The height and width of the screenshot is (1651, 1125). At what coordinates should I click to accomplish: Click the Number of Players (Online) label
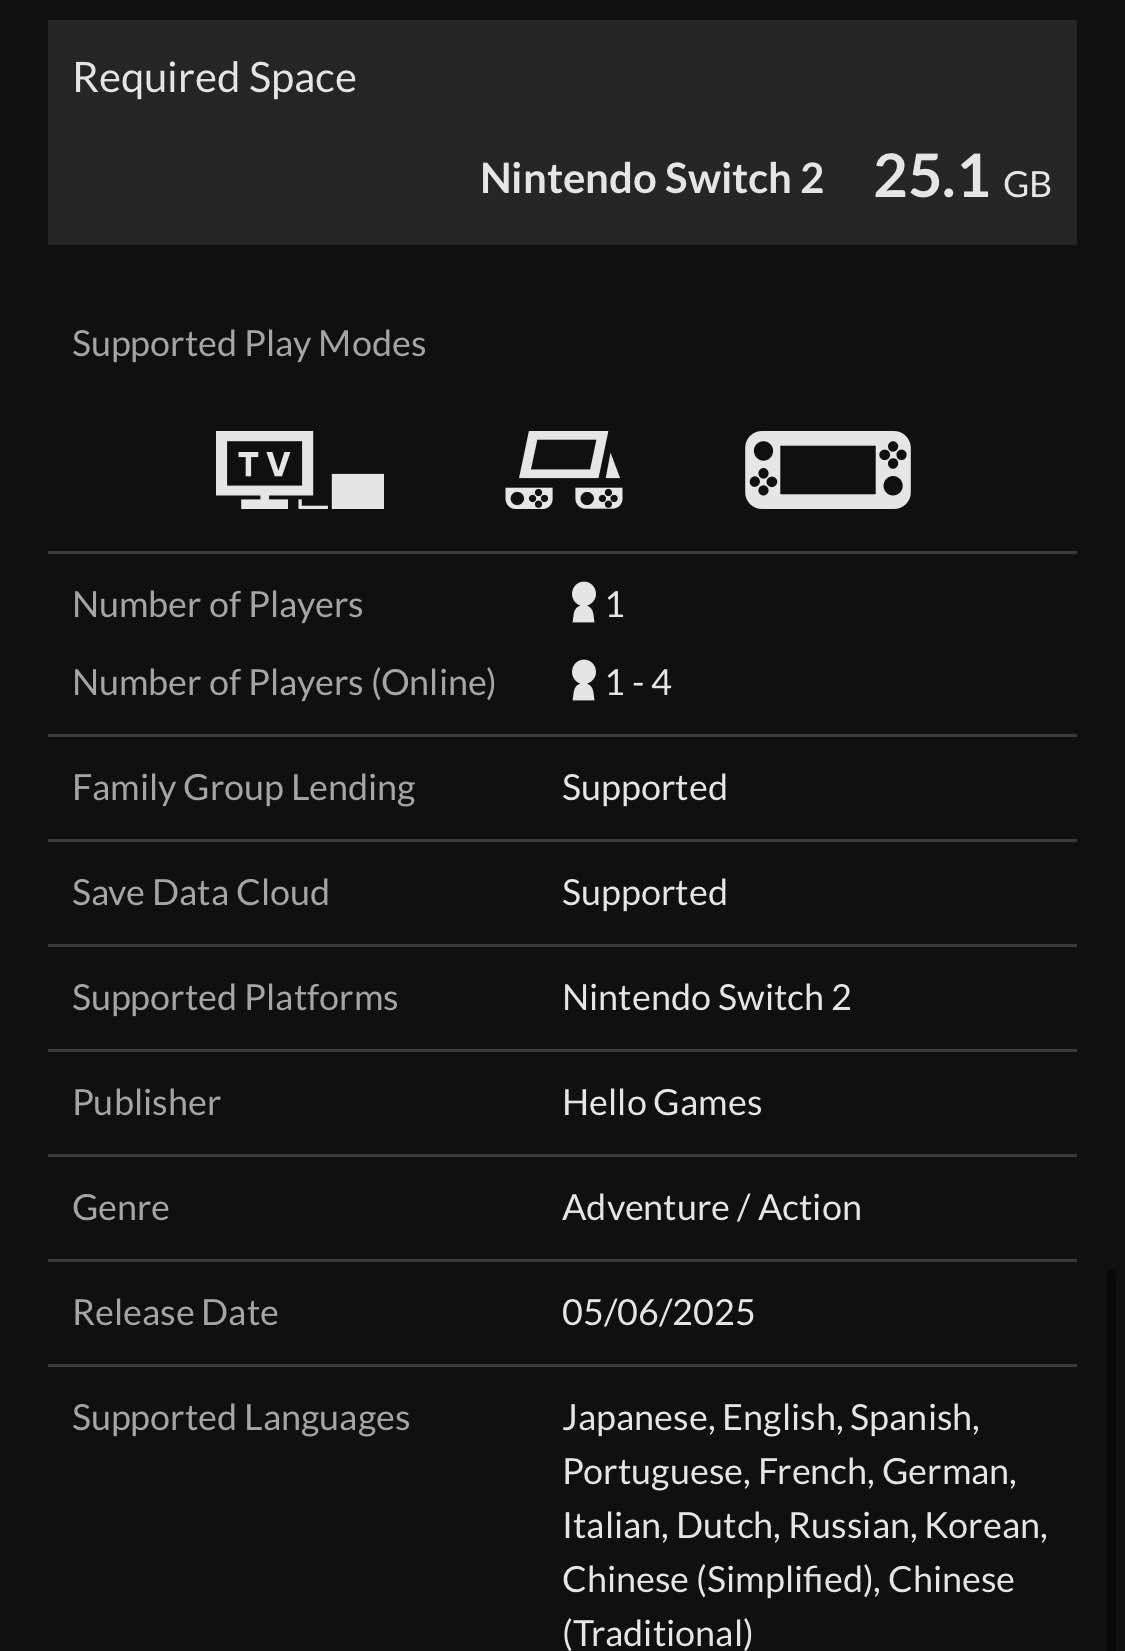tap(284, 682)
